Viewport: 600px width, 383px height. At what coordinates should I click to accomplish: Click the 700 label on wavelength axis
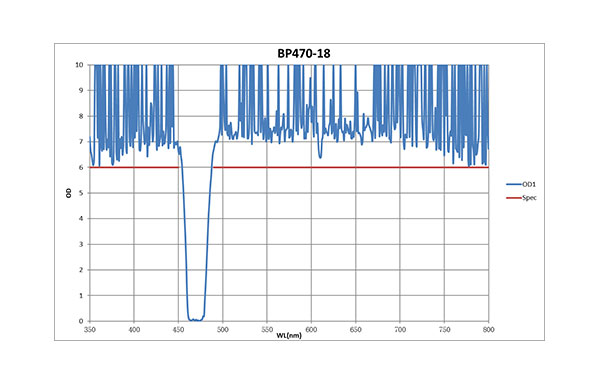pos(400,329)
